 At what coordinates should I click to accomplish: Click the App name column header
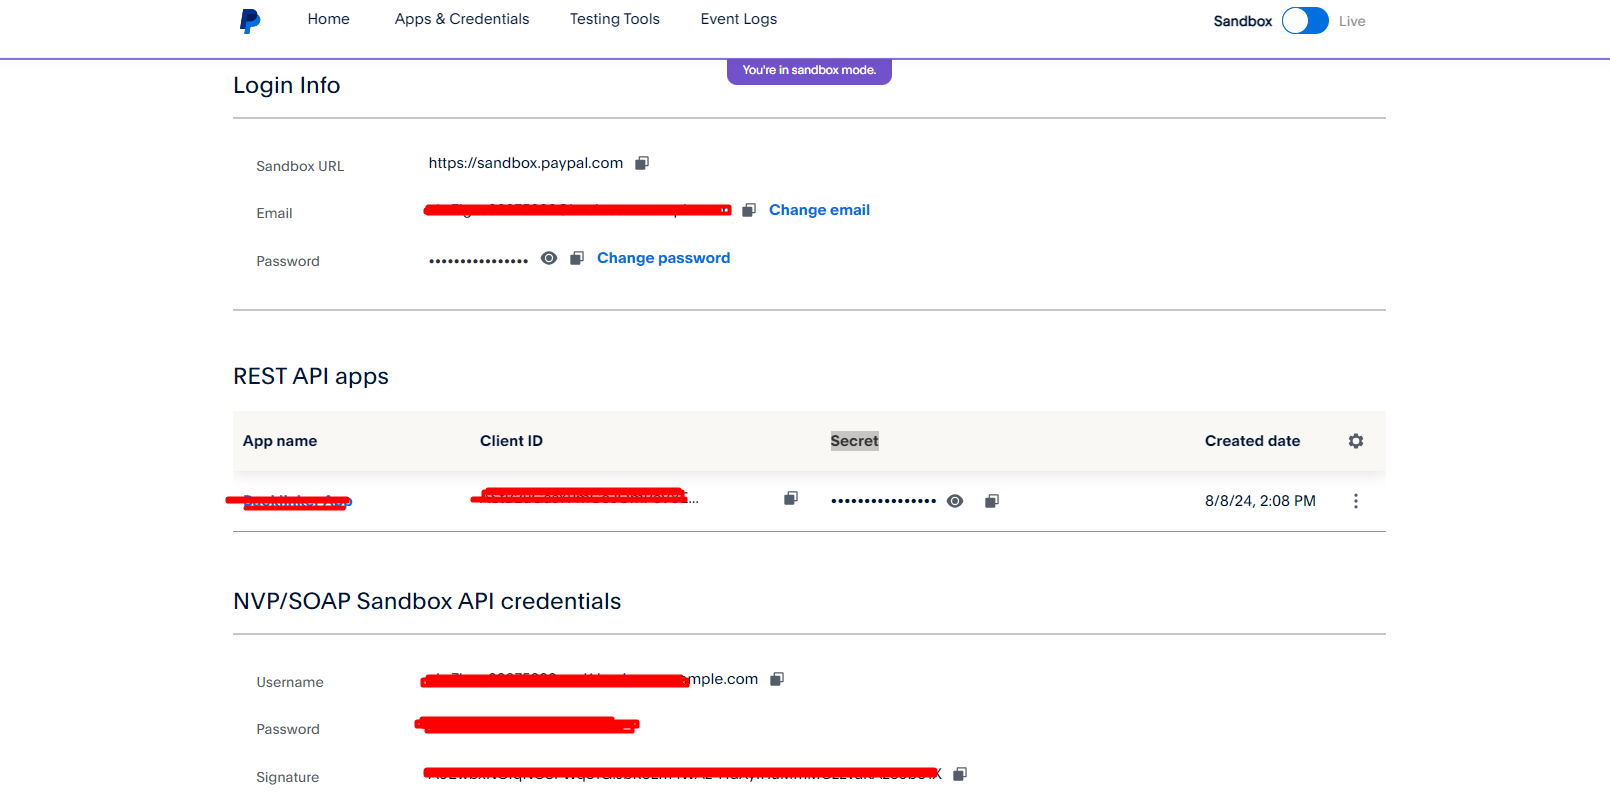pos(280,441)
